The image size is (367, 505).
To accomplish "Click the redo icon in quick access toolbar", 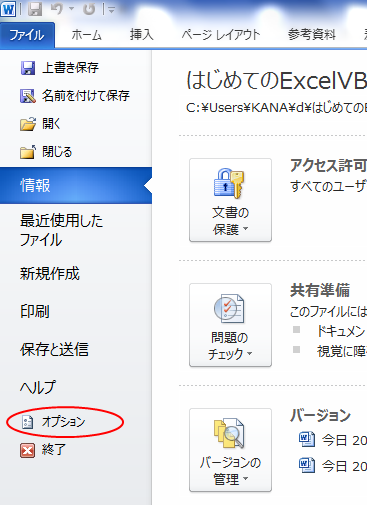I will pos(89,9).
